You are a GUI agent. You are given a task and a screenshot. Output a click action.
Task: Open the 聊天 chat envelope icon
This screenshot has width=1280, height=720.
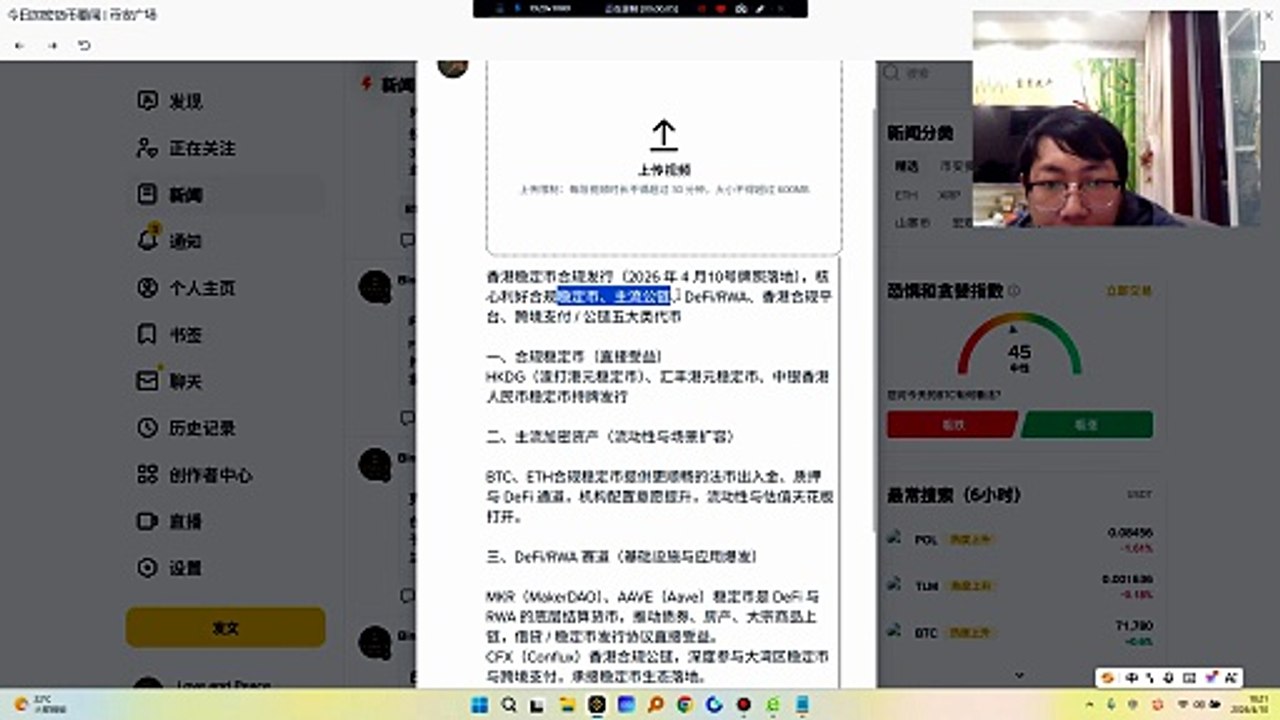147,381
